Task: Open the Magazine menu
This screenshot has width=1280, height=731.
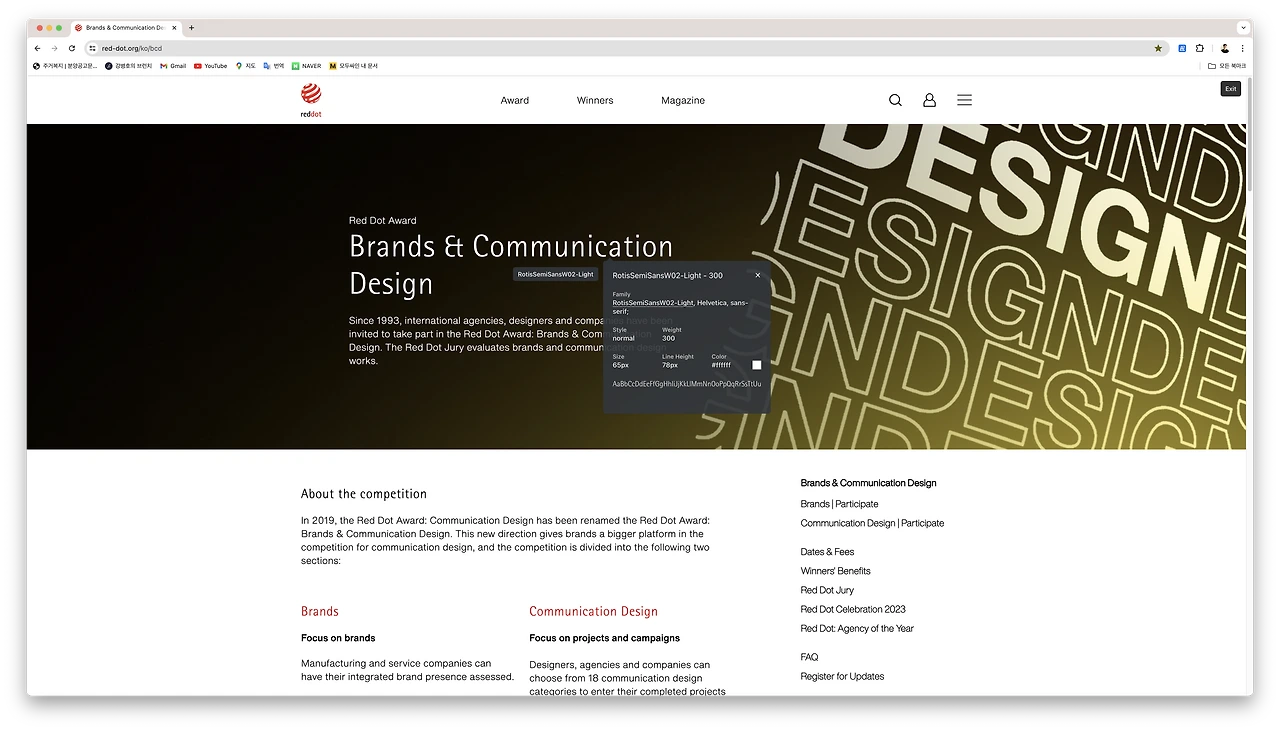Action: [683, 100]
